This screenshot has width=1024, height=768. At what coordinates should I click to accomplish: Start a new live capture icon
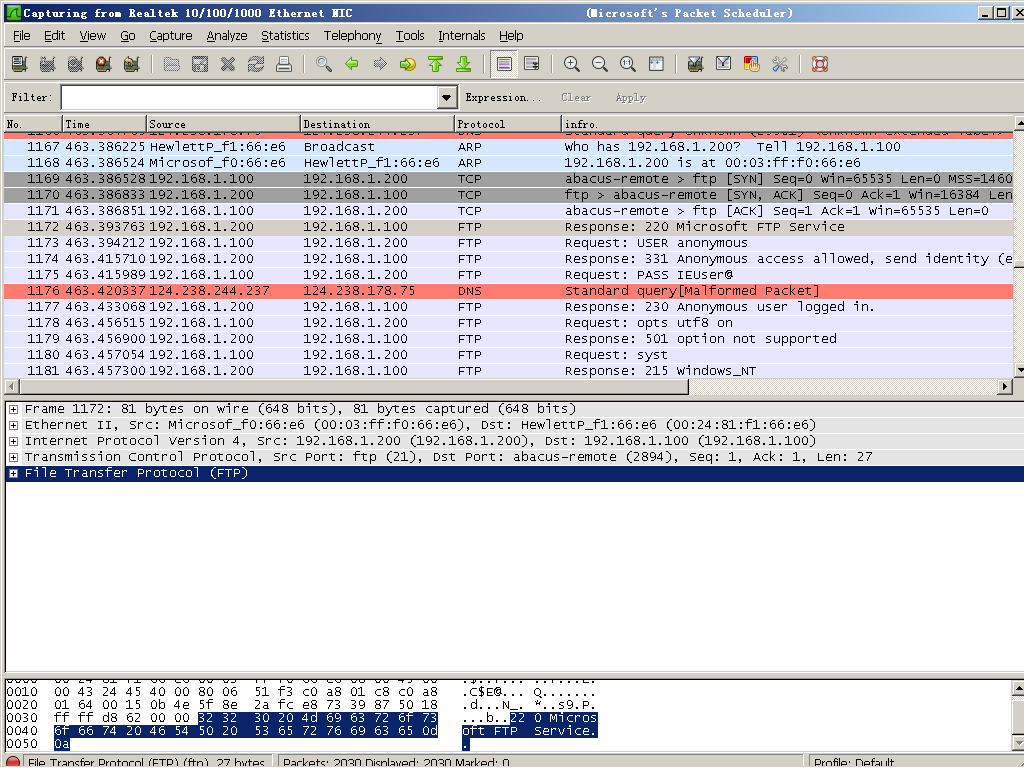click(x=75, y=63)
